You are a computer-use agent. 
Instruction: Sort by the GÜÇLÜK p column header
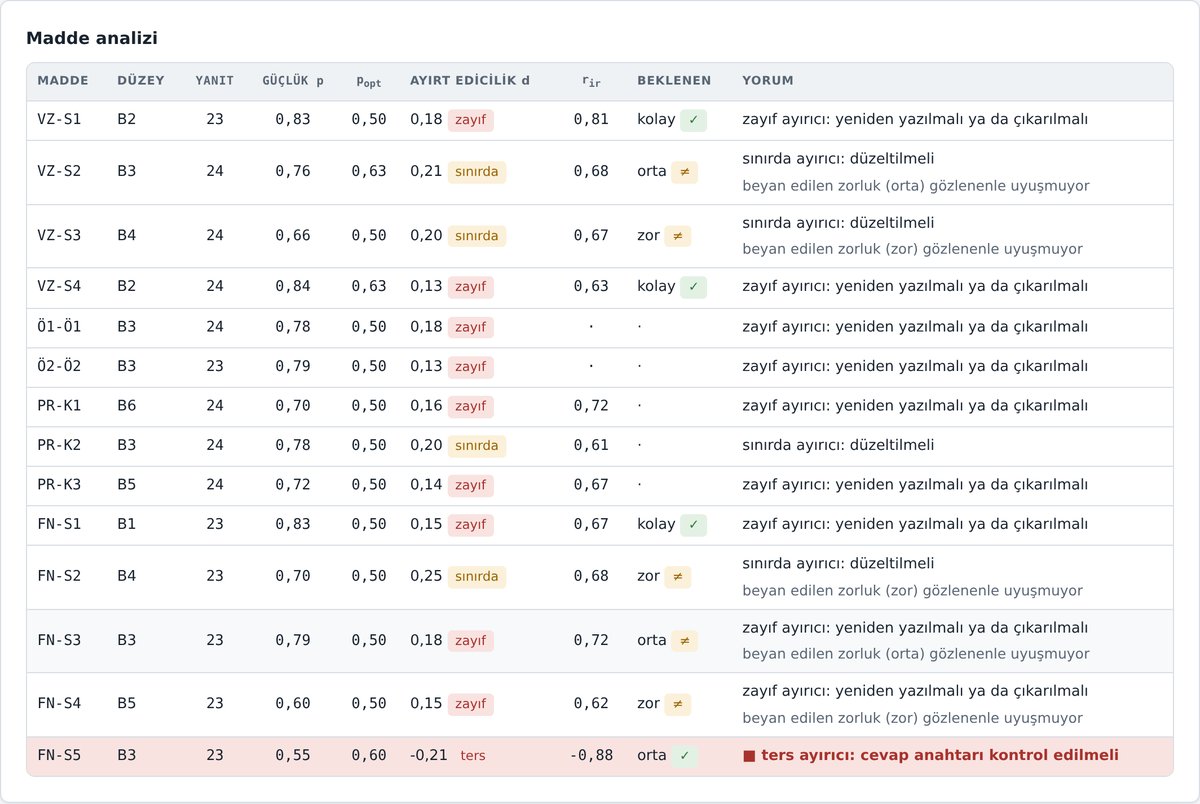pyautogui.click(x=293, y=81)
